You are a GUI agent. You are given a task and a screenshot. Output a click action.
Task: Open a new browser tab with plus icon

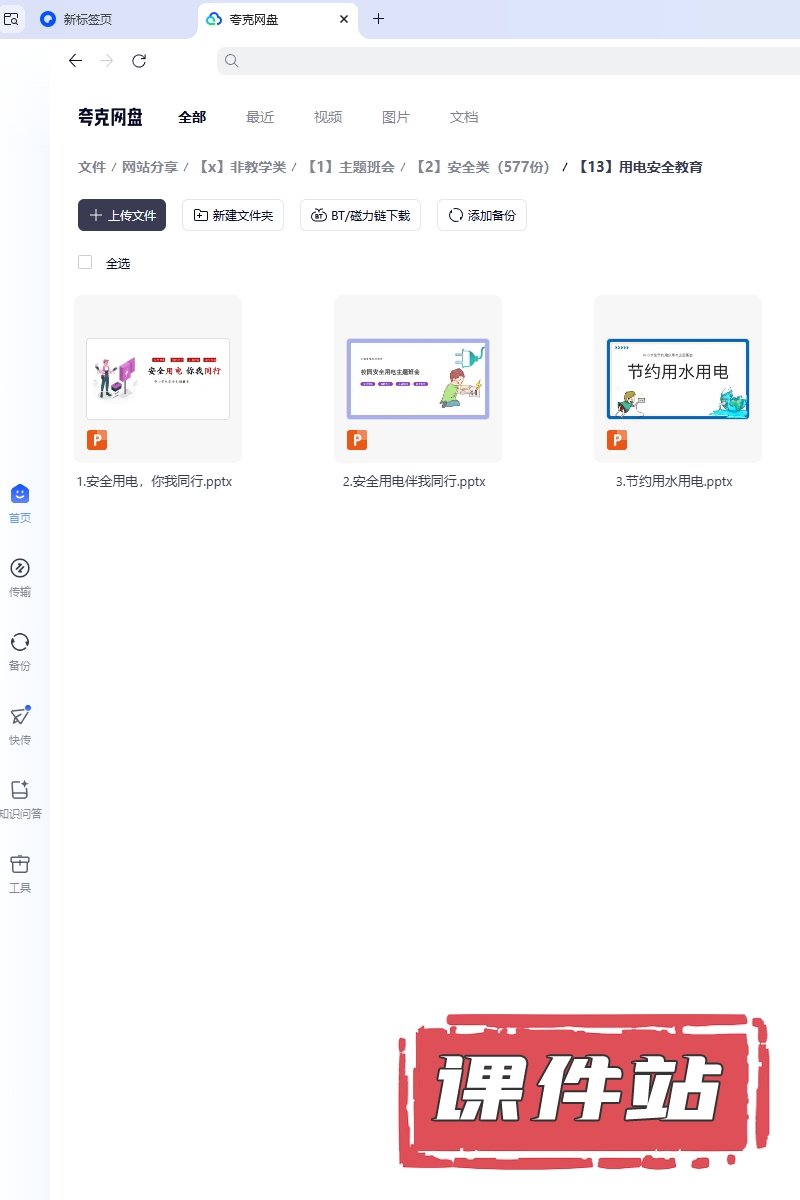(x=378, y=19)
